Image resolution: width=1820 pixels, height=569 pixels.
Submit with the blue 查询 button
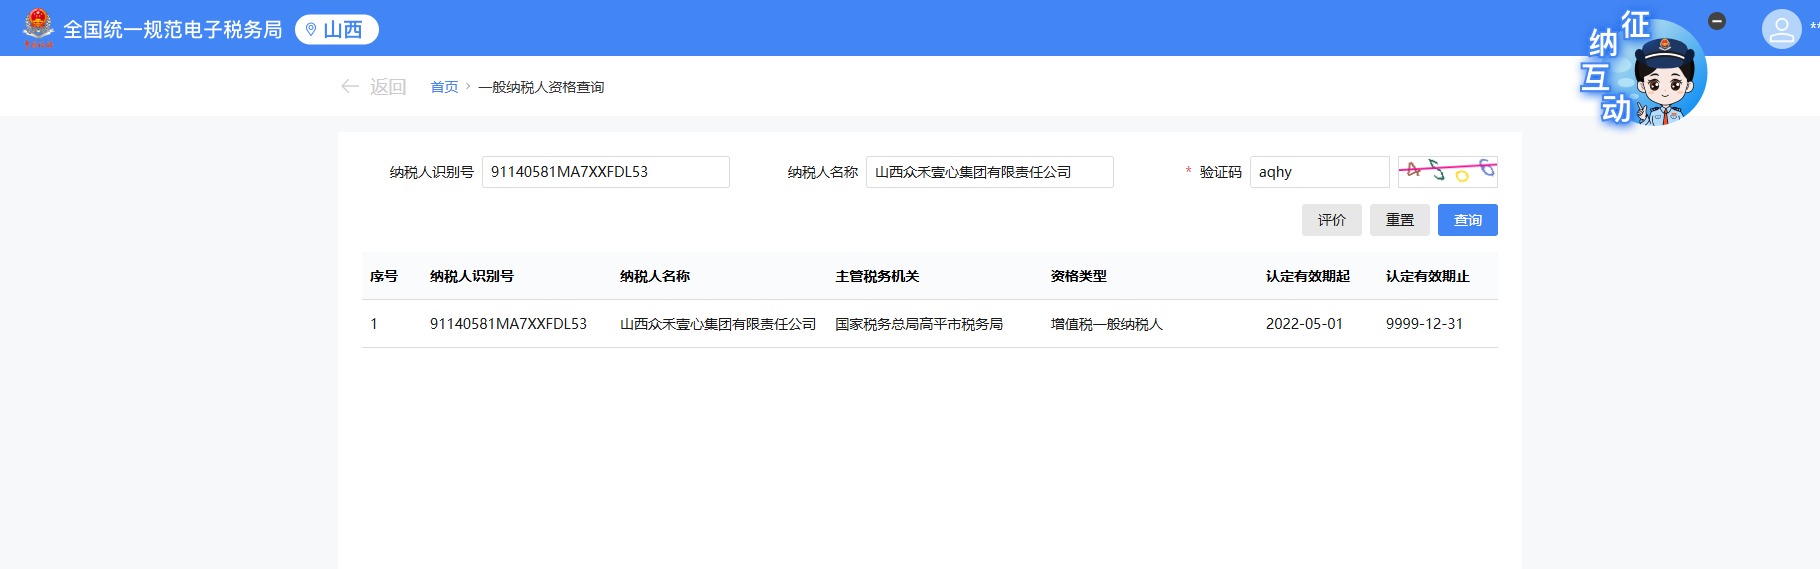point(1467,220)
